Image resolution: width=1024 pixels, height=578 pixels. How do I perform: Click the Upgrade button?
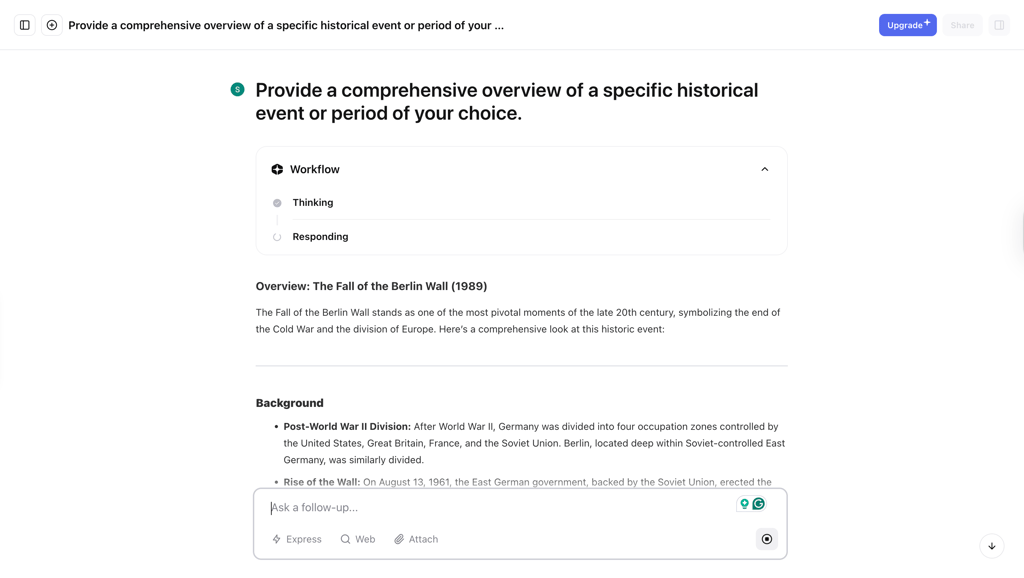coord(907,25)
